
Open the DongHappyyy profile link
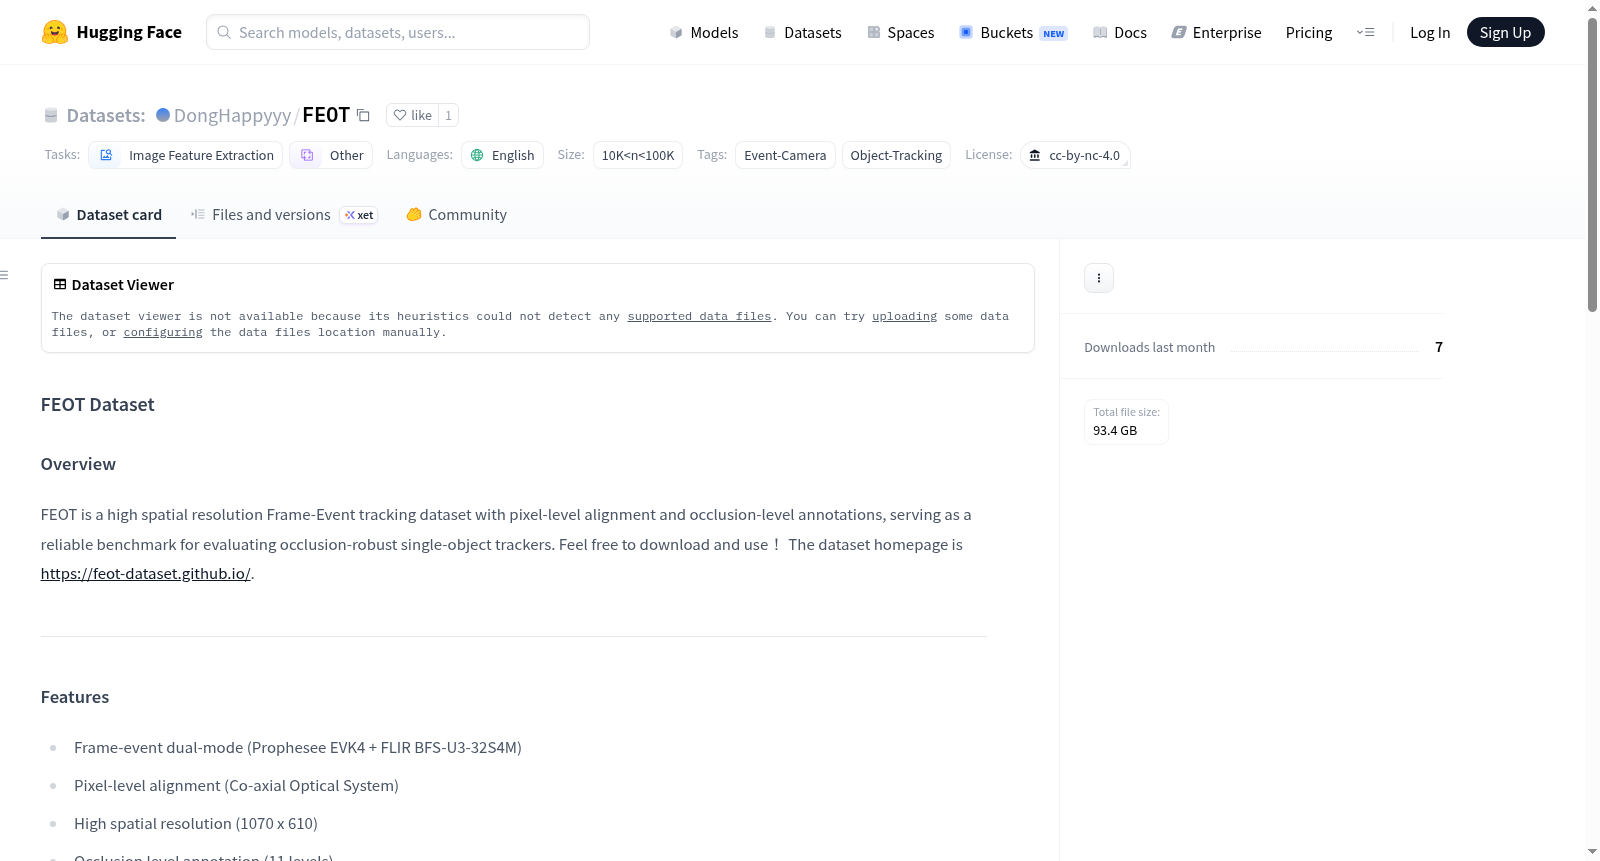[x=232, y=115]
